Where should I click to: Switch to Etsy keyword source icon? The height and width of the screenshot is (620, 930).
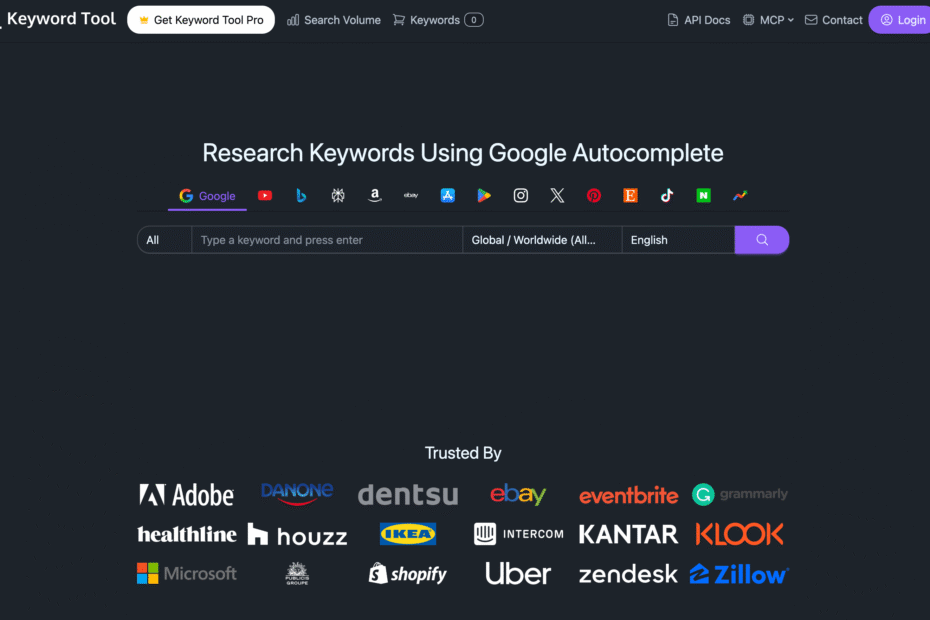(x=630, y=195)
